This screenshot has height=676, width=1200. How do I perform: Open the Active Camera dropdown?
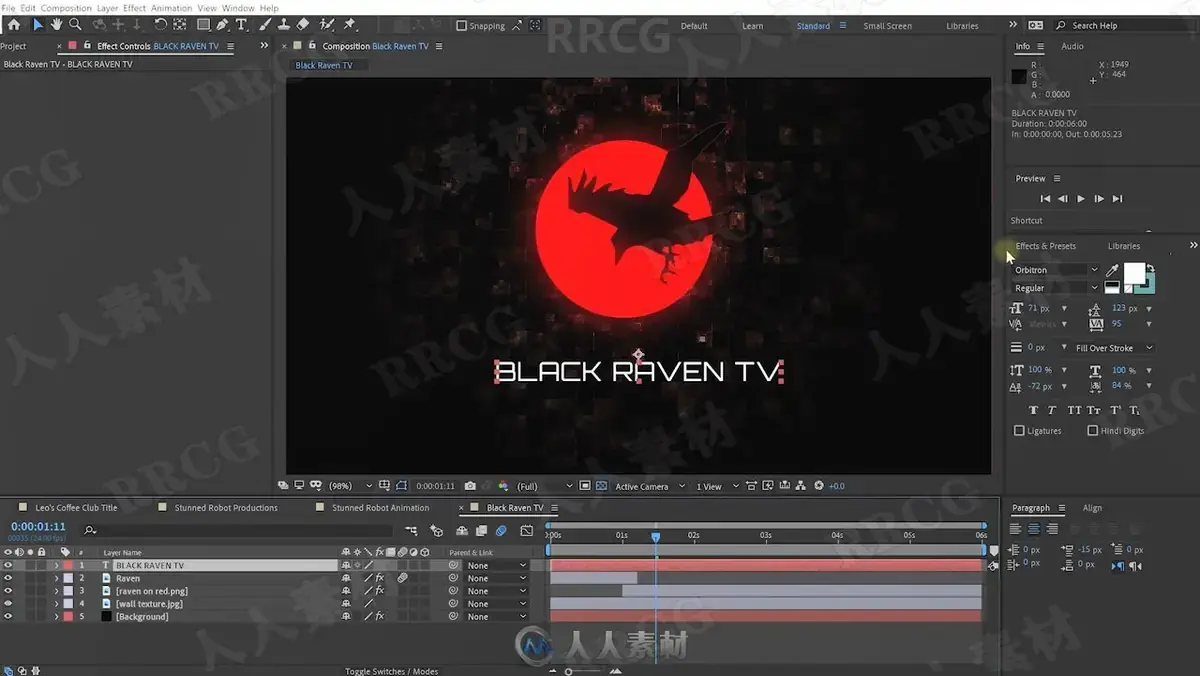click(650, 486)
